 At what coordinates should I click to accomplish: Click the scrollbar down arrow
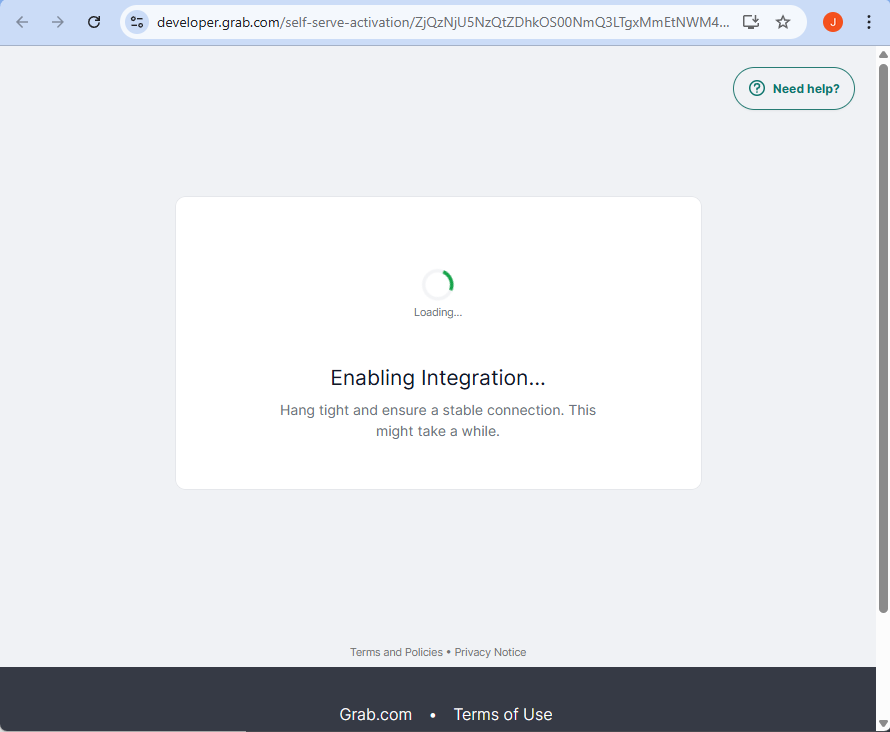pyautogui.click(x=883, y=723)
